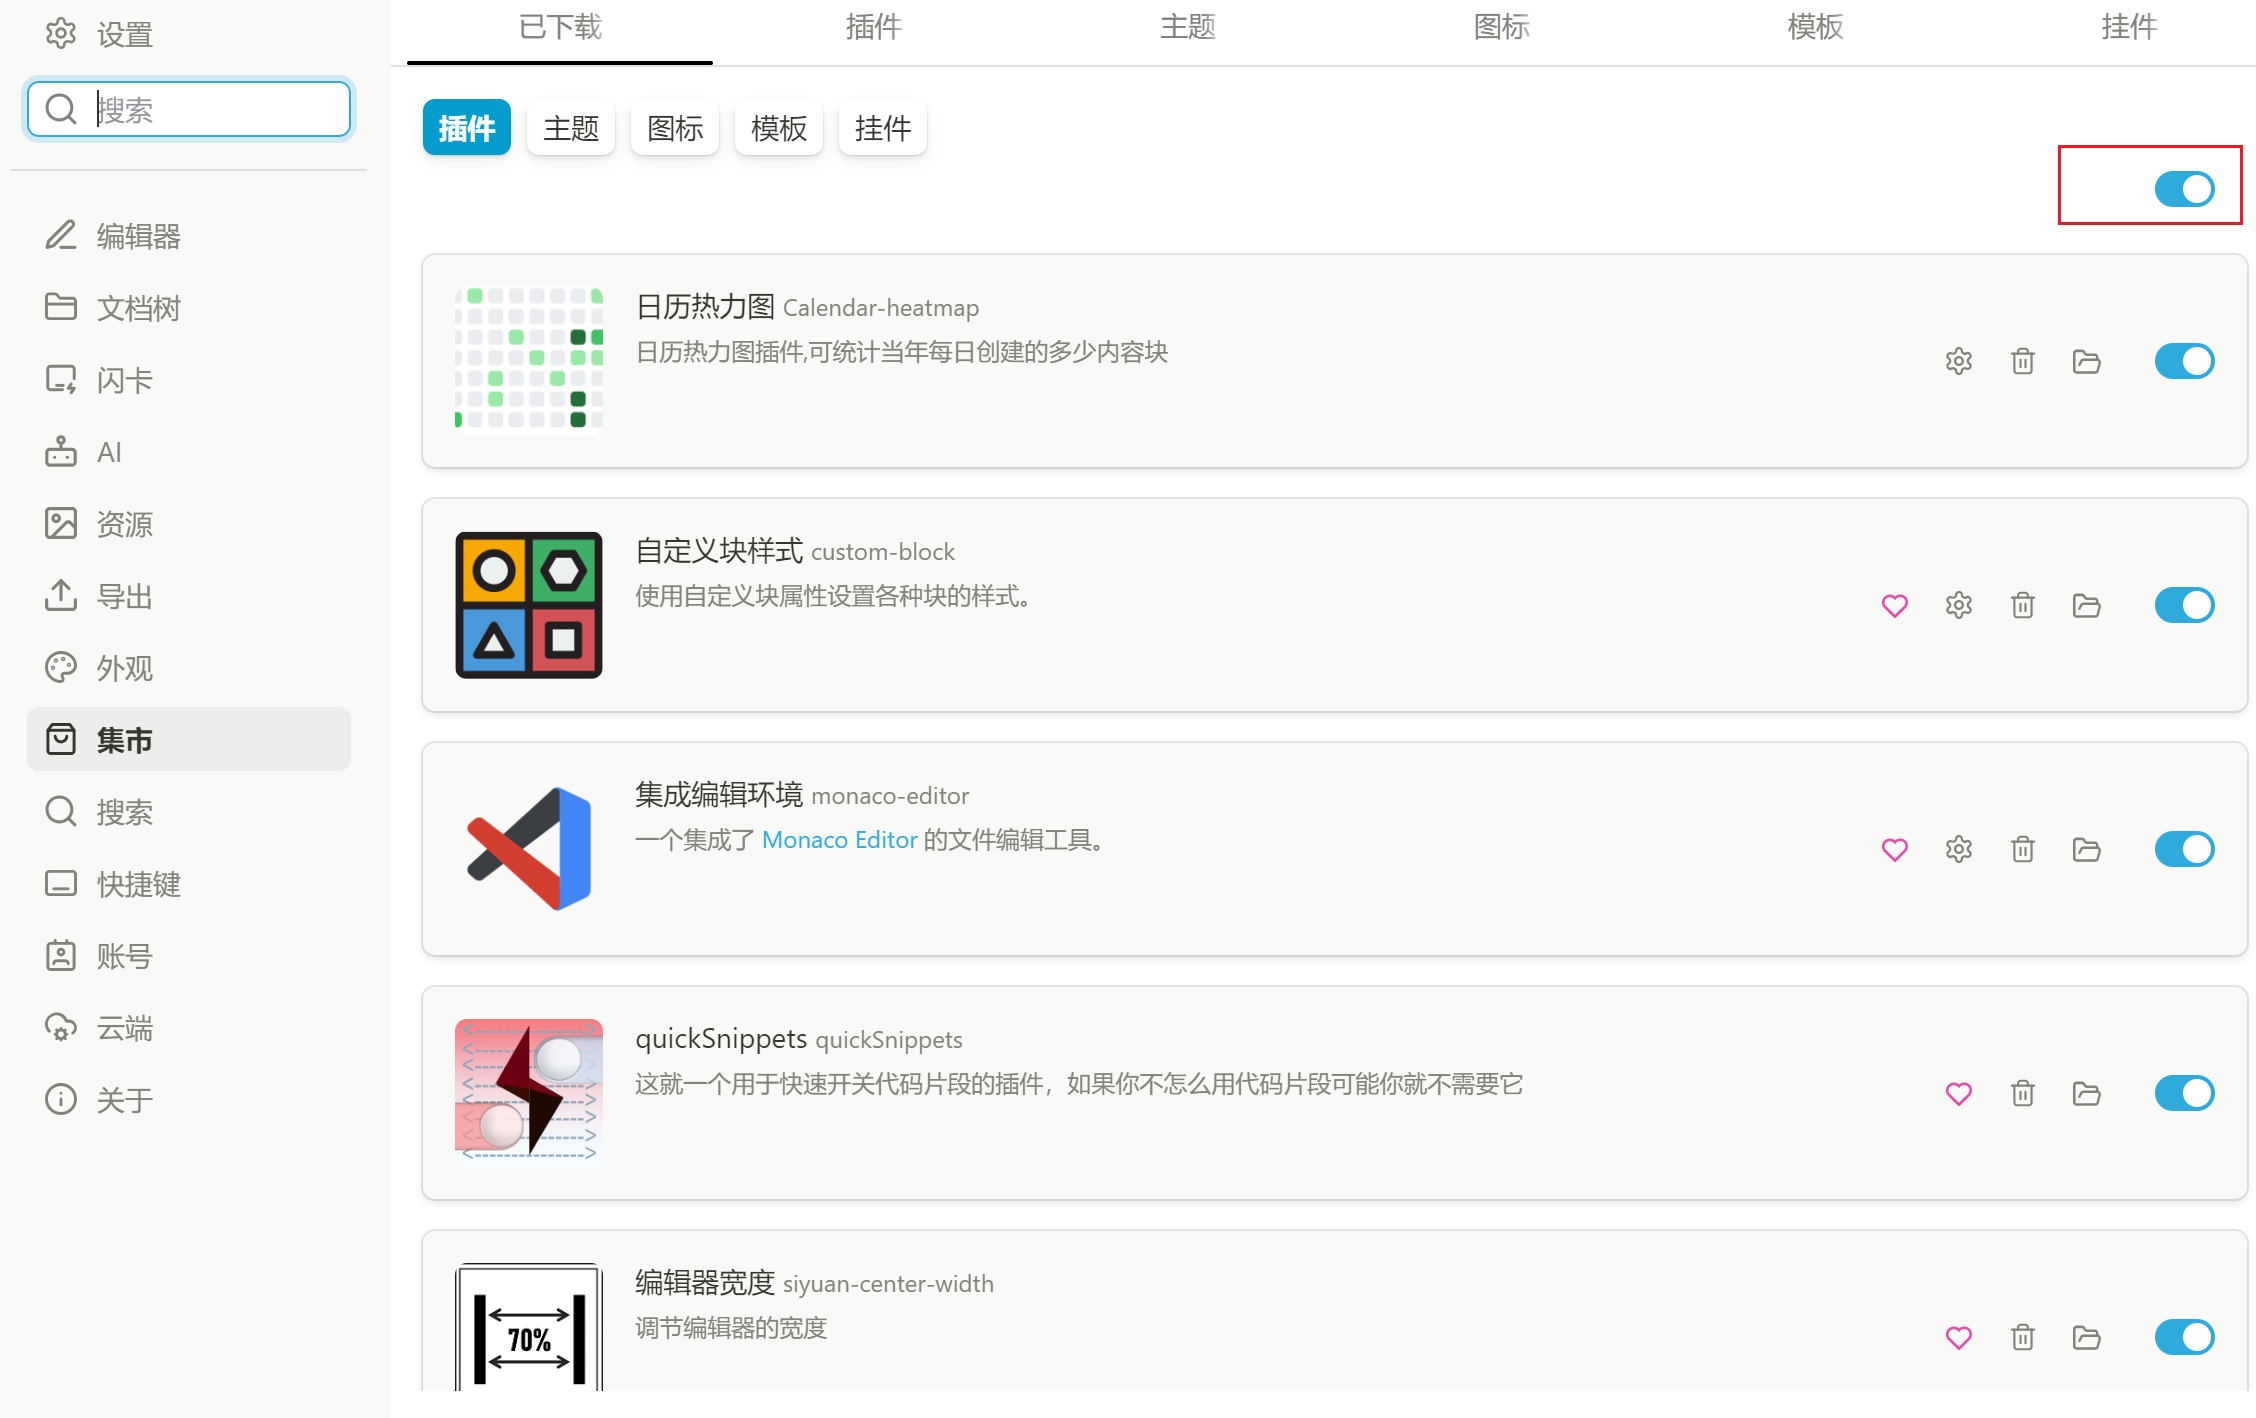
Task: Open the Monaco Editor link
Action: [839, 840]
